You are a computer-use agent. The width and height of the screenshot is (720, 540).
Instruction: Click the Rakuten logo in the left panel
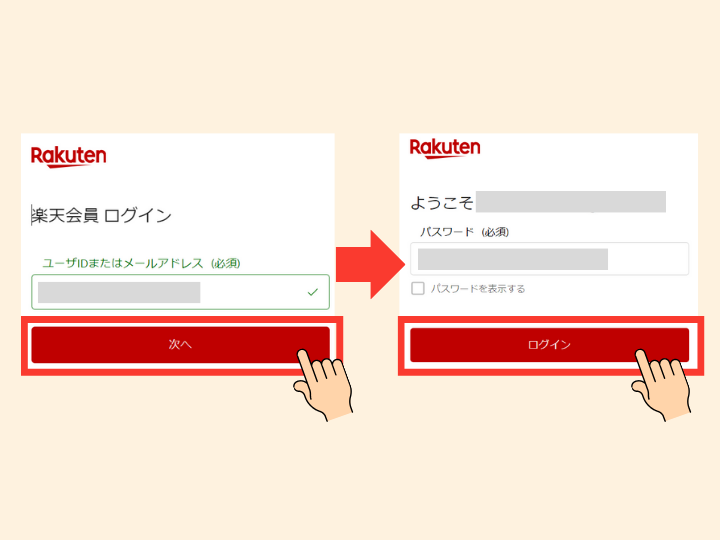coord(68,157)
